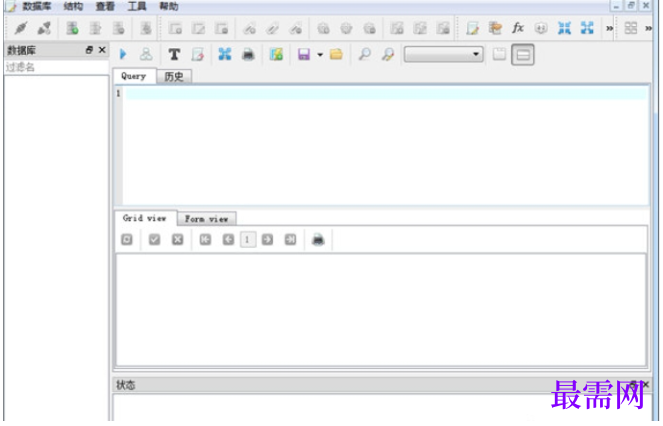This screenshot has height=426, width=663.
Task: Click the printer icon in the Grid view toolbar
Action: pos(318,240)
